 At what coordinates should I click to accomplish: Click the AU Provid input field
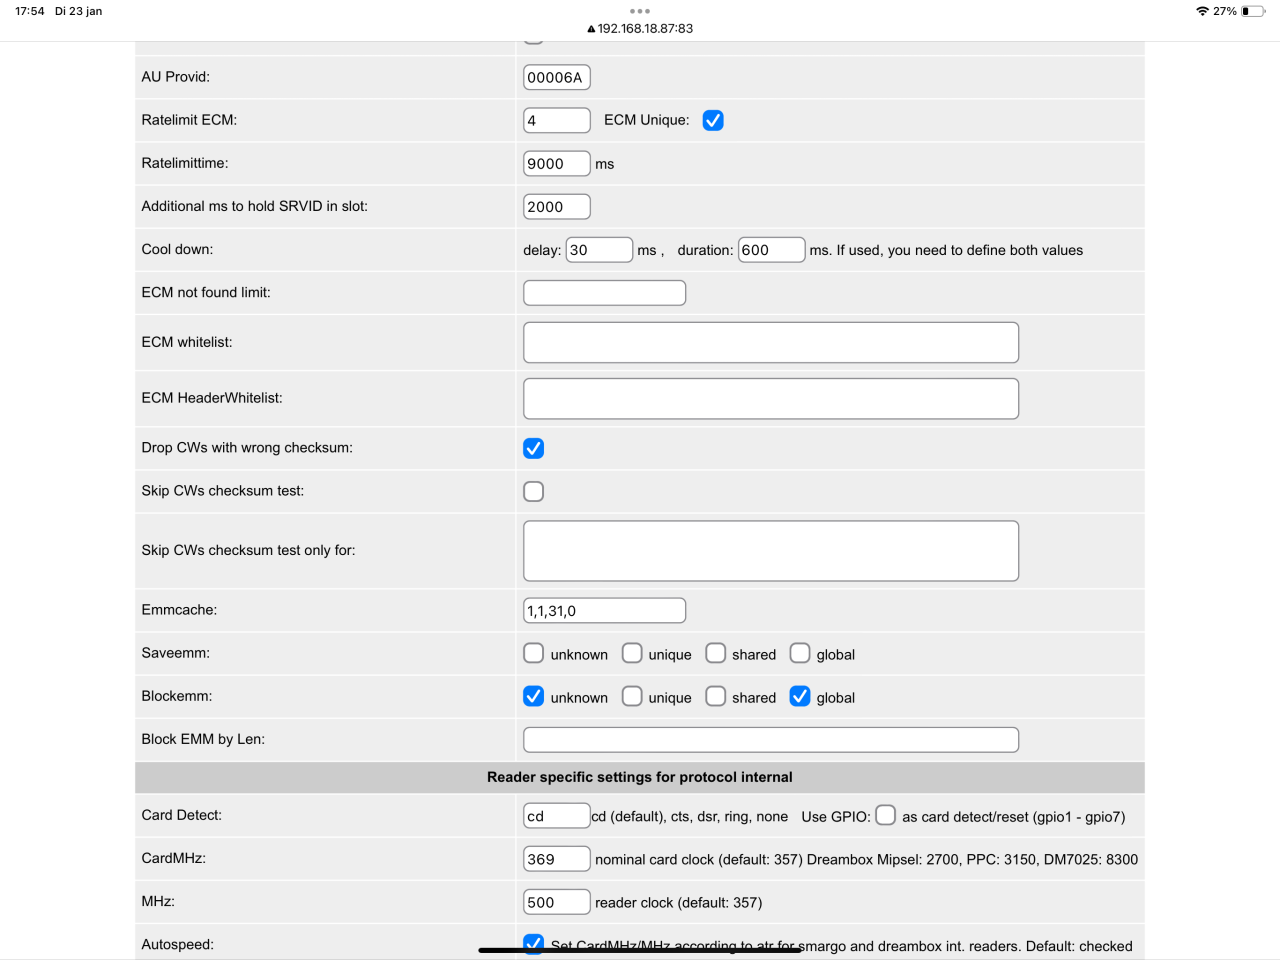point(557,77)
